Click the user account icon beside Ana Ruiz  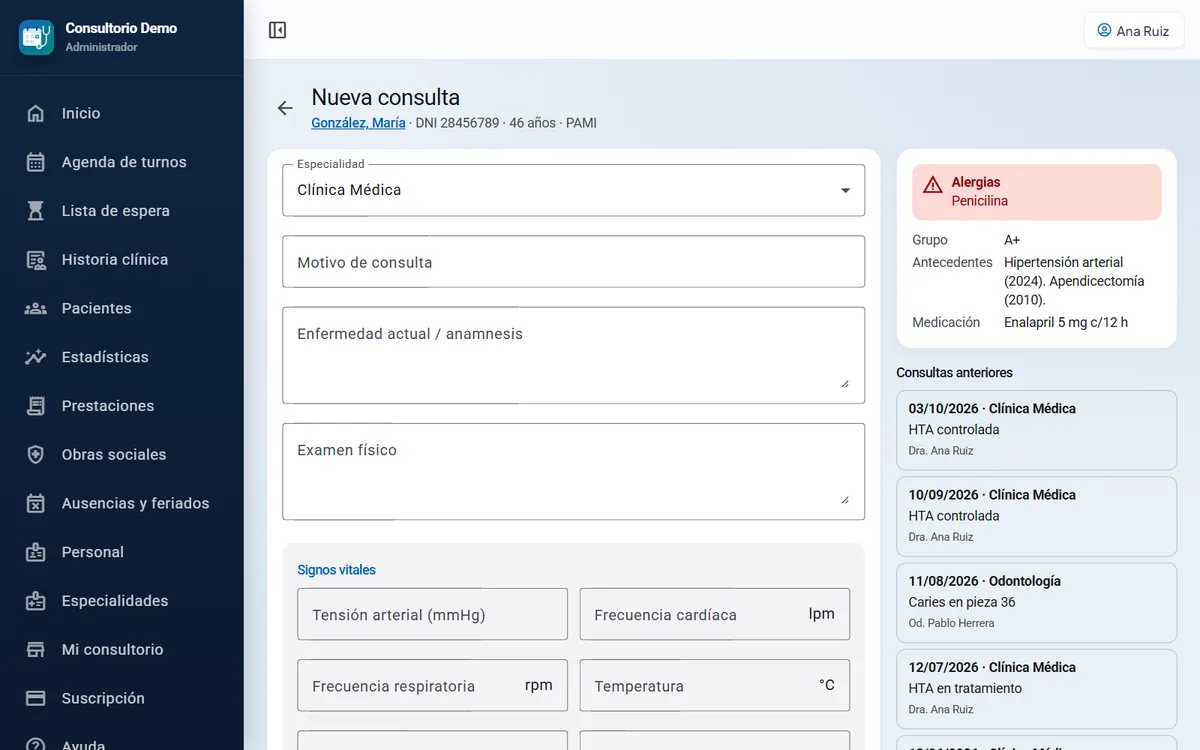(1104, 30)
